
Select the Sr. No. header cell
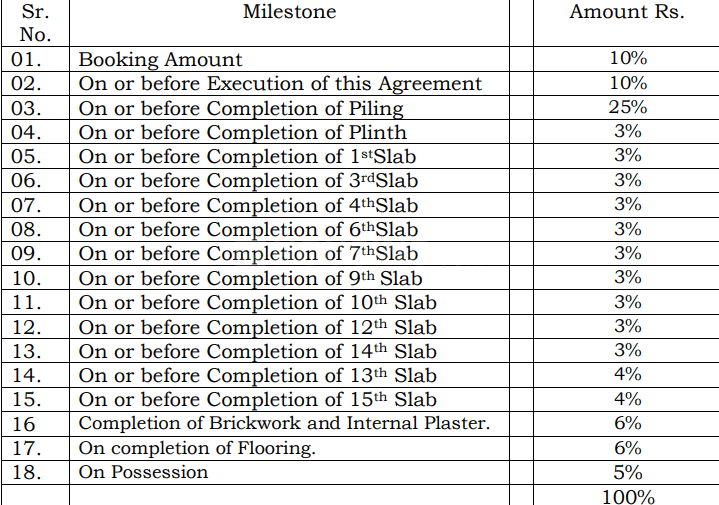pyautogui.click(x=35, y=23)
